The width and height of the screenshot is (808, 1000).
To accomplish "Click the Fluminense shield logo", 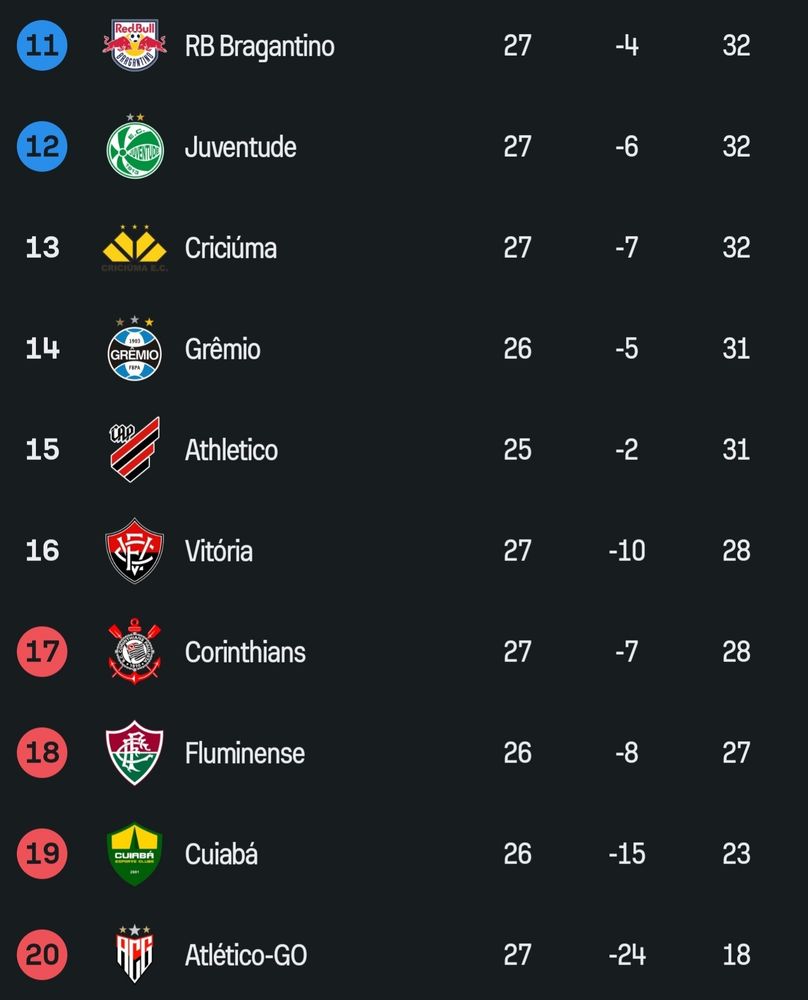I will 134,753.
